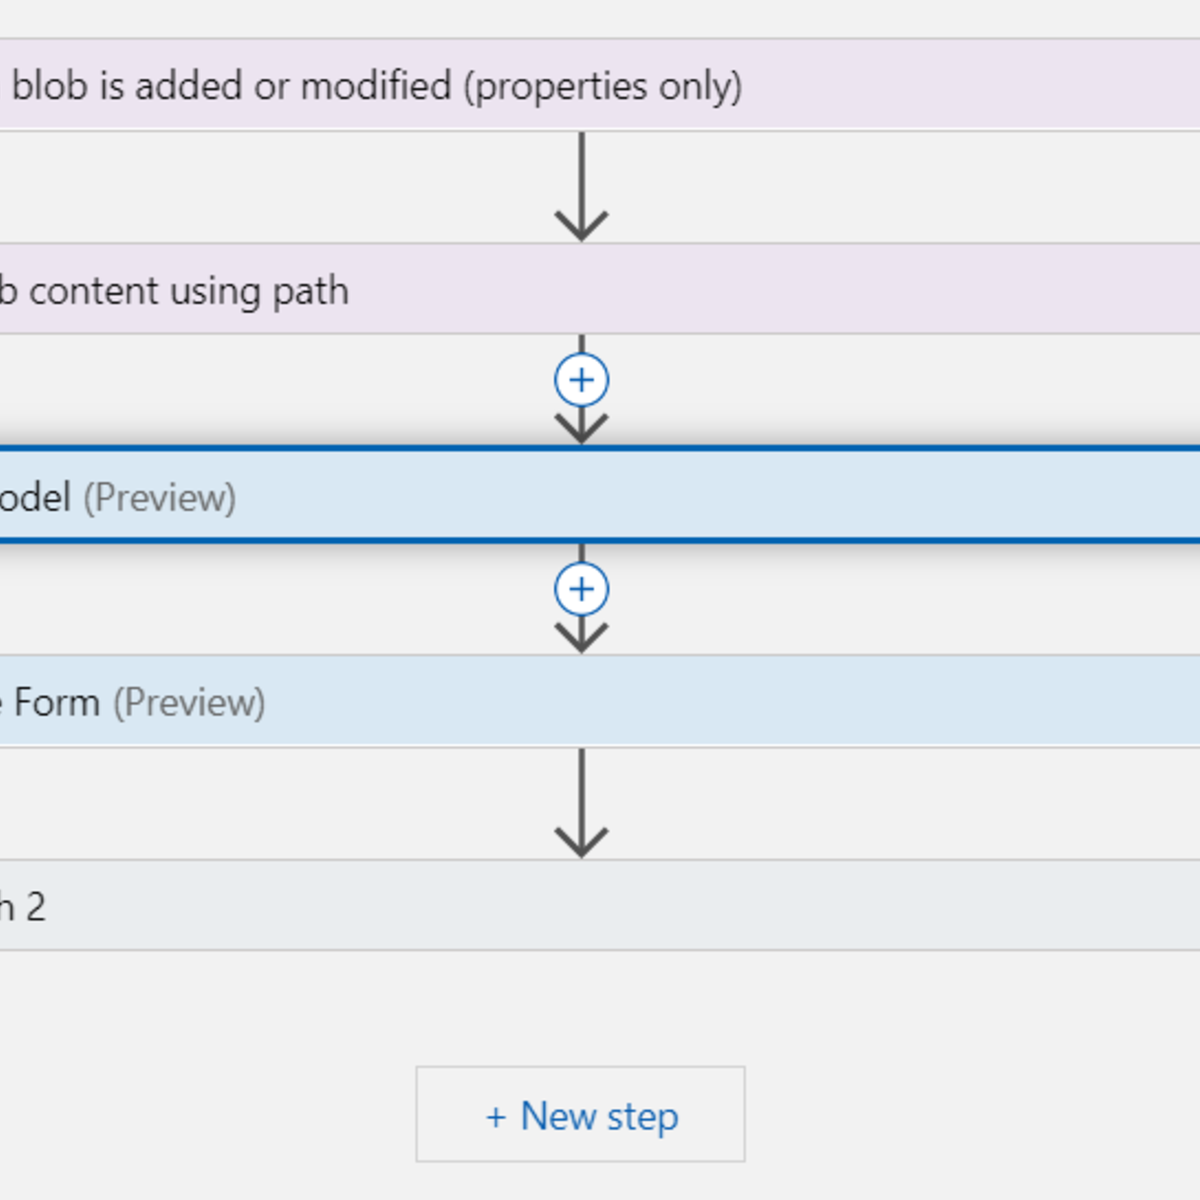Click the arrow below the Form (Preview) card
1200x1200 pixels.
[581, 804]
